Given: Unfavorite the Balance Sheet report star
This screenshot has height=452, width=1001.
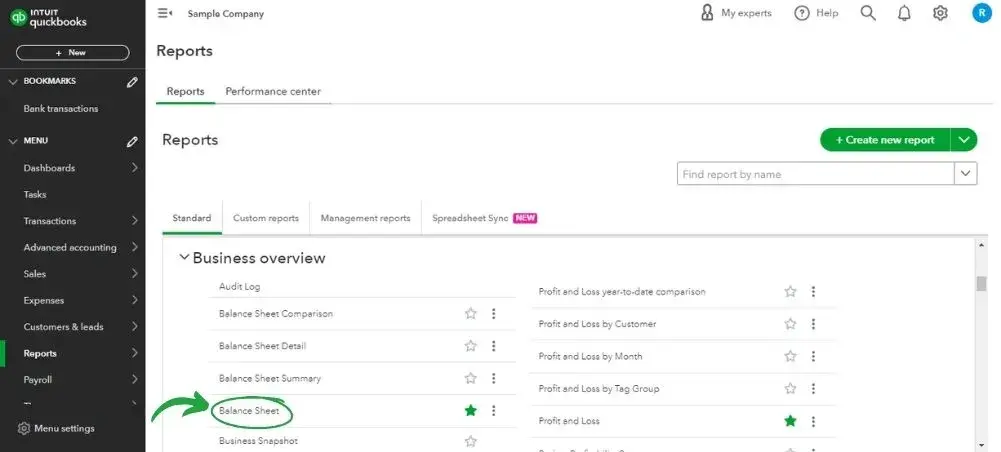Looking at the screenshot, I should click(x=471, y=411).
